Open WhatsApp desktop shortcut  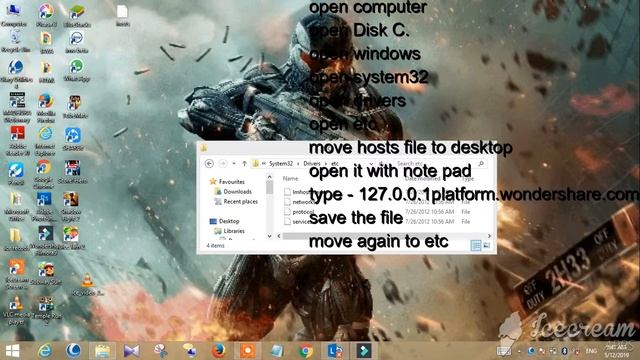[76, 70]
